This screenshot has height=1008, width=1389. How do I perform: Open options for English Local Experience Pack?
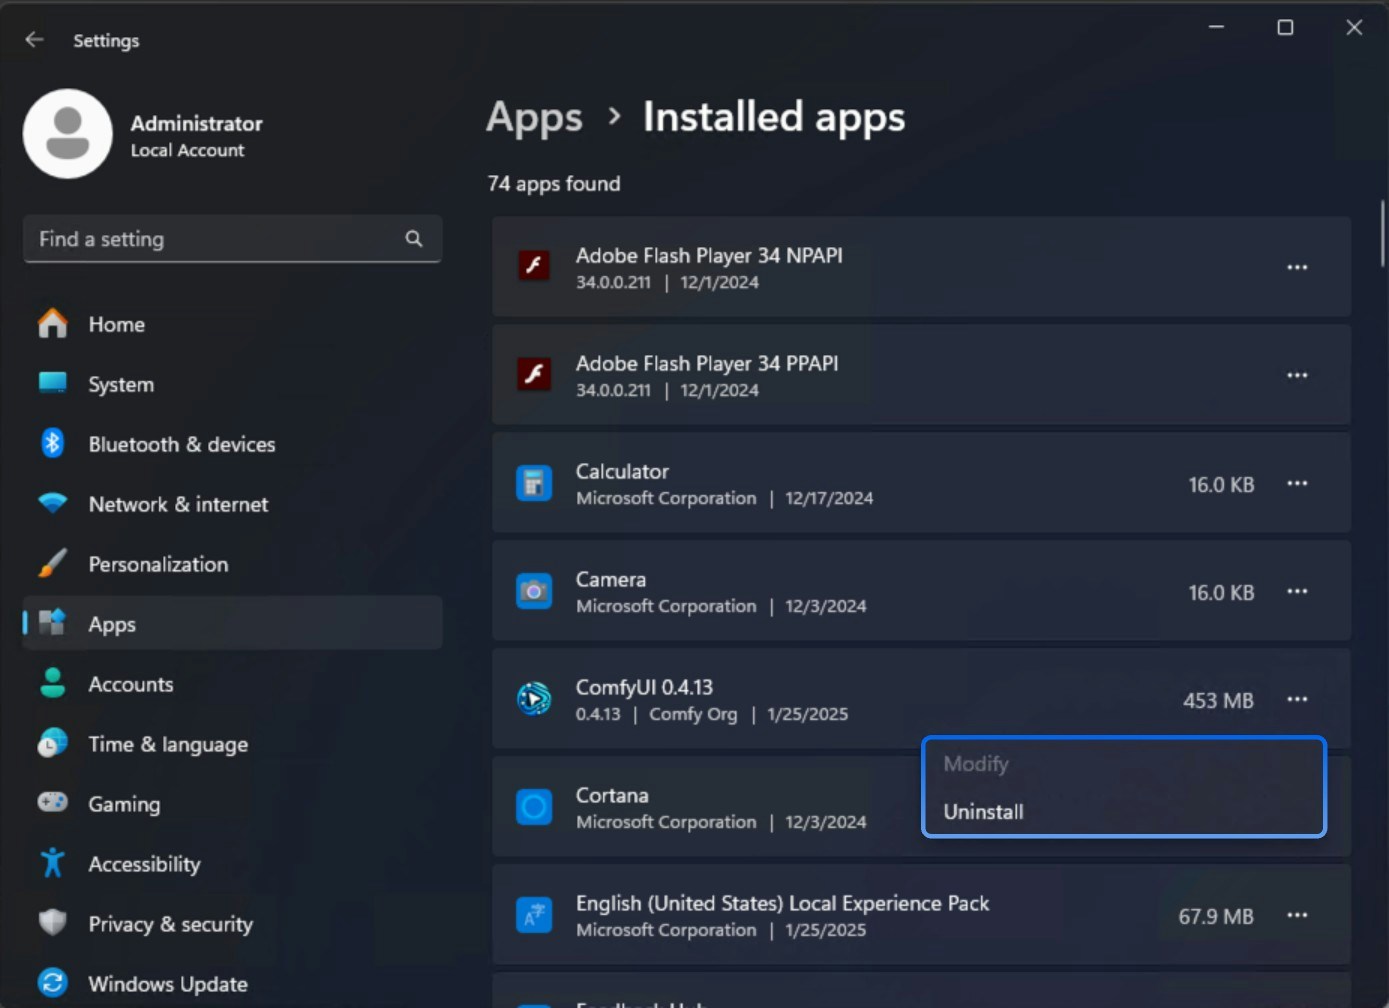pyautogui.click(x=1297, y=915)
